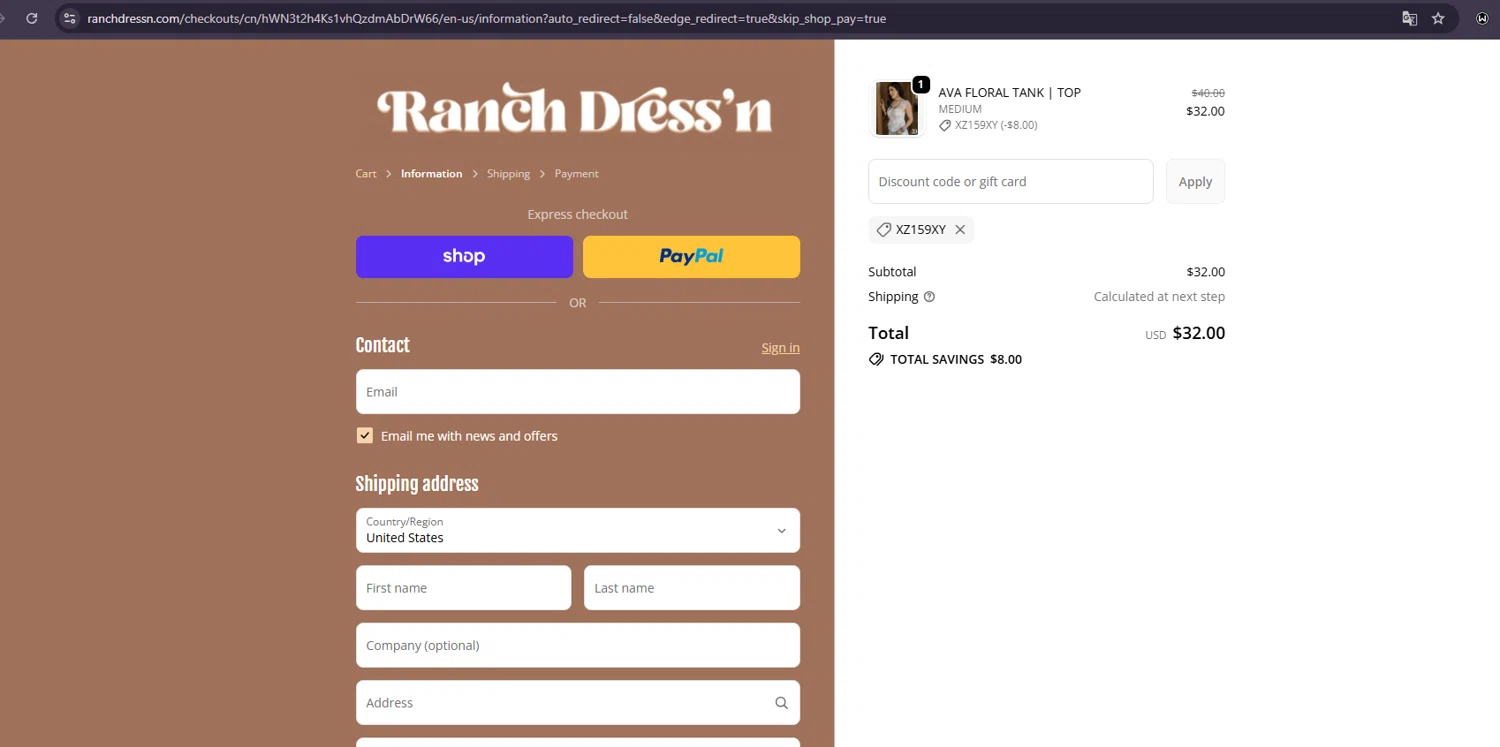Apply the discount code button
Image resolution: width=1500 pixels, height=747 pixels.
1195,182
